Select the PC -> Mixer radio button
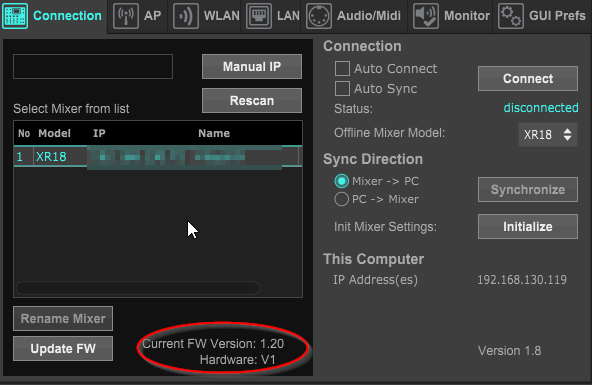 [341, 199]
